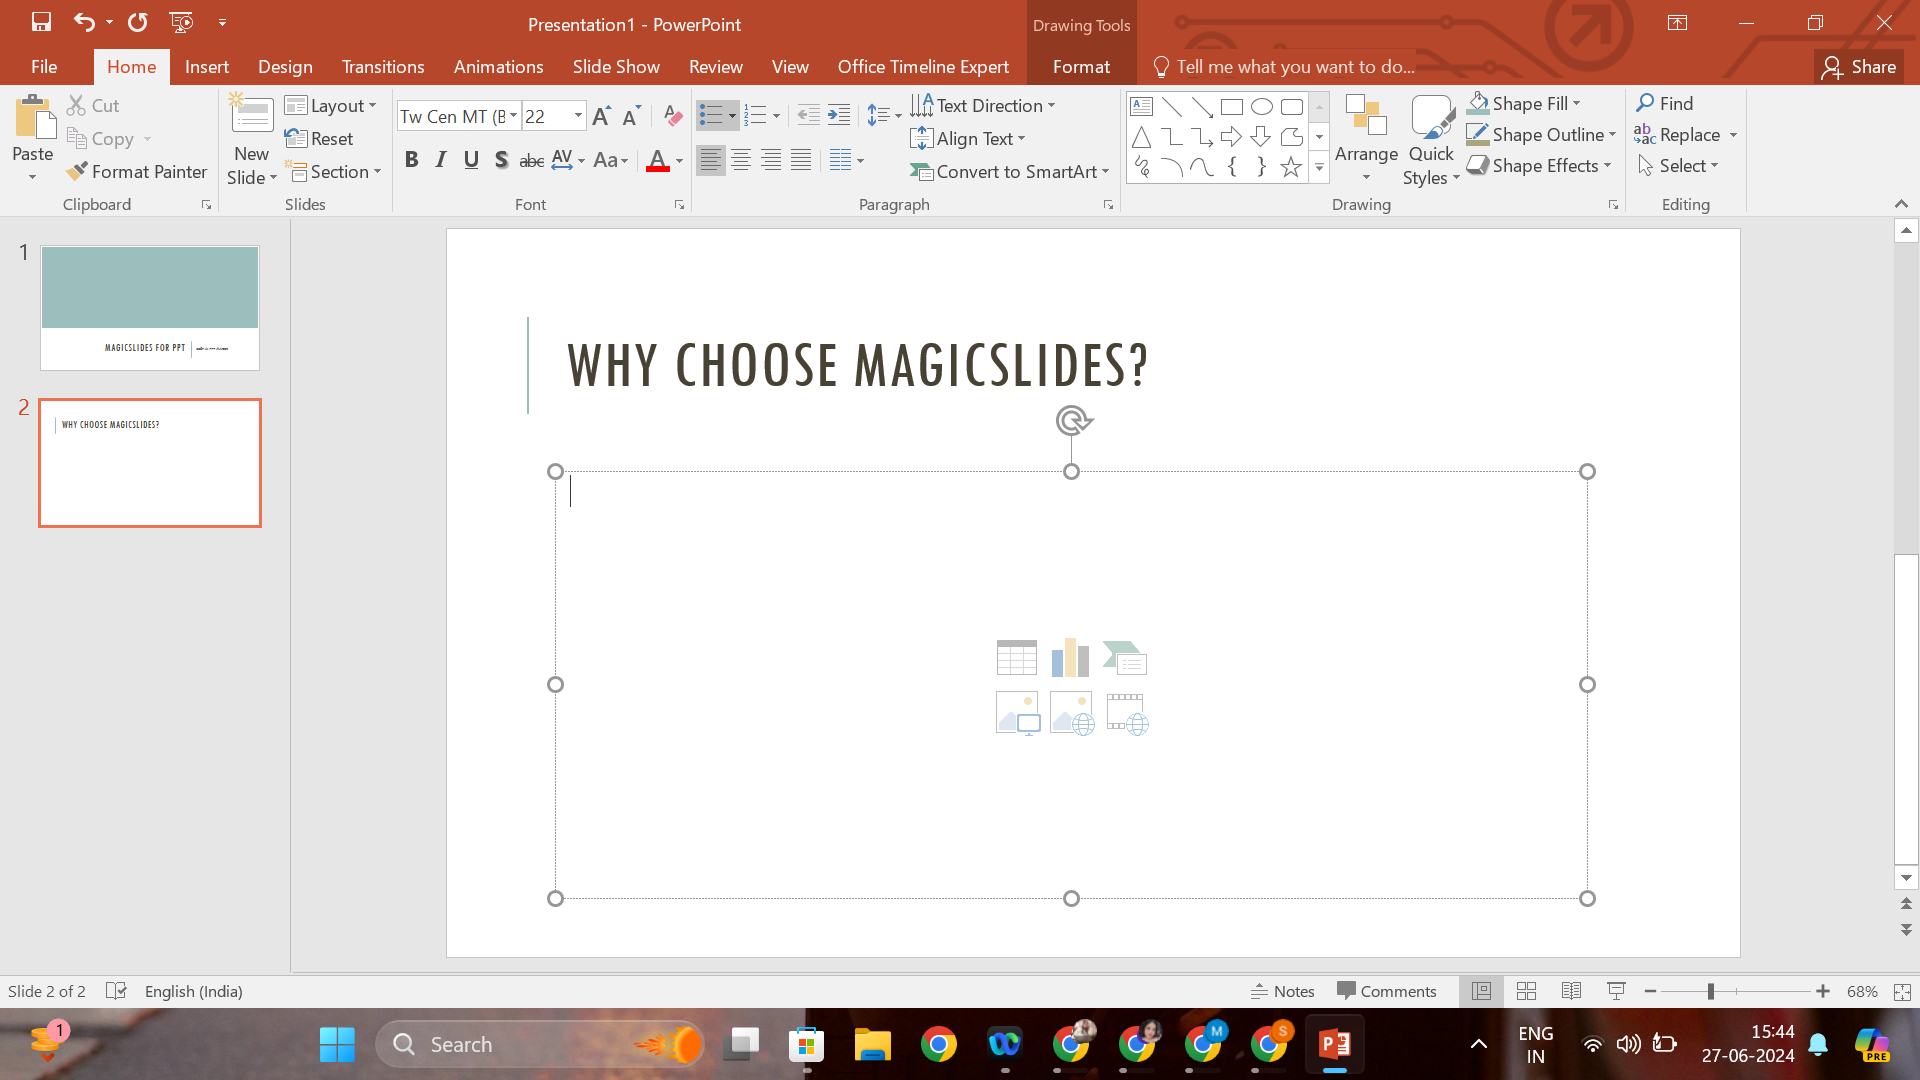
Task: Toggle Italic formatting
Action: click(441, 160)
